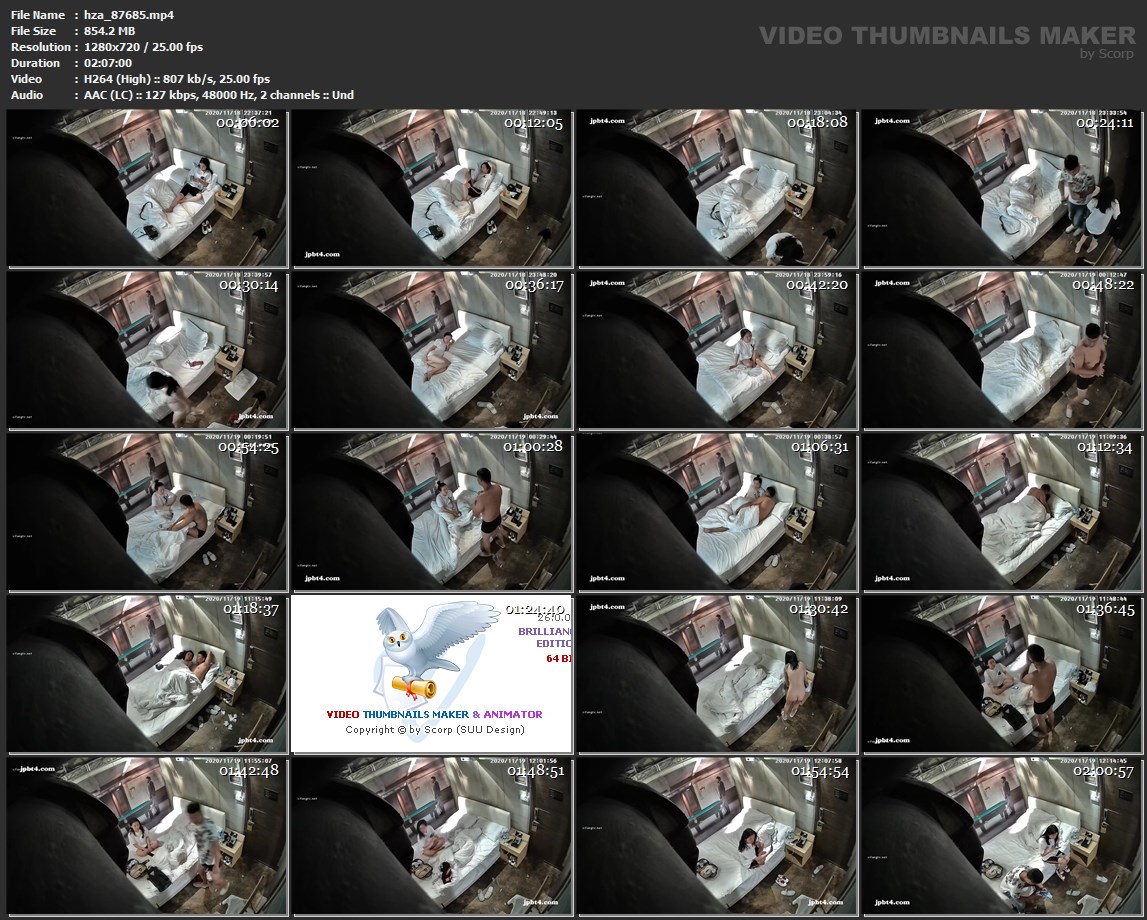Click the file name hza_87685.mp4

tap(129, 15)
